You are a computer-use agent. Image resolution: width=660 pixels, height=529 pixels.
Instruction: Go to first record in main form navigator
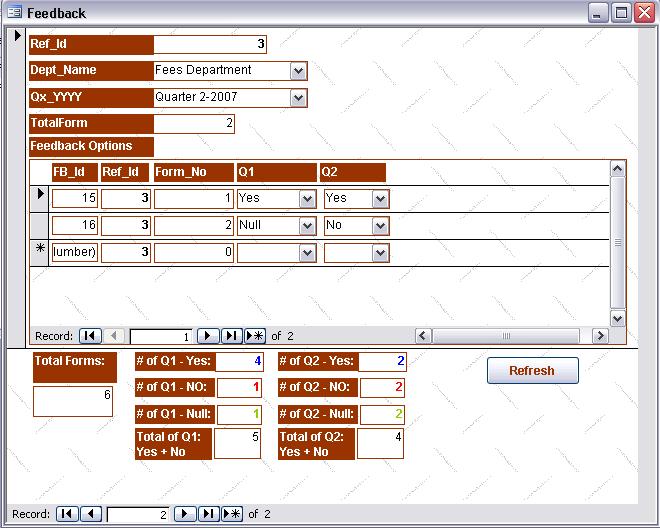pos(67,514)
